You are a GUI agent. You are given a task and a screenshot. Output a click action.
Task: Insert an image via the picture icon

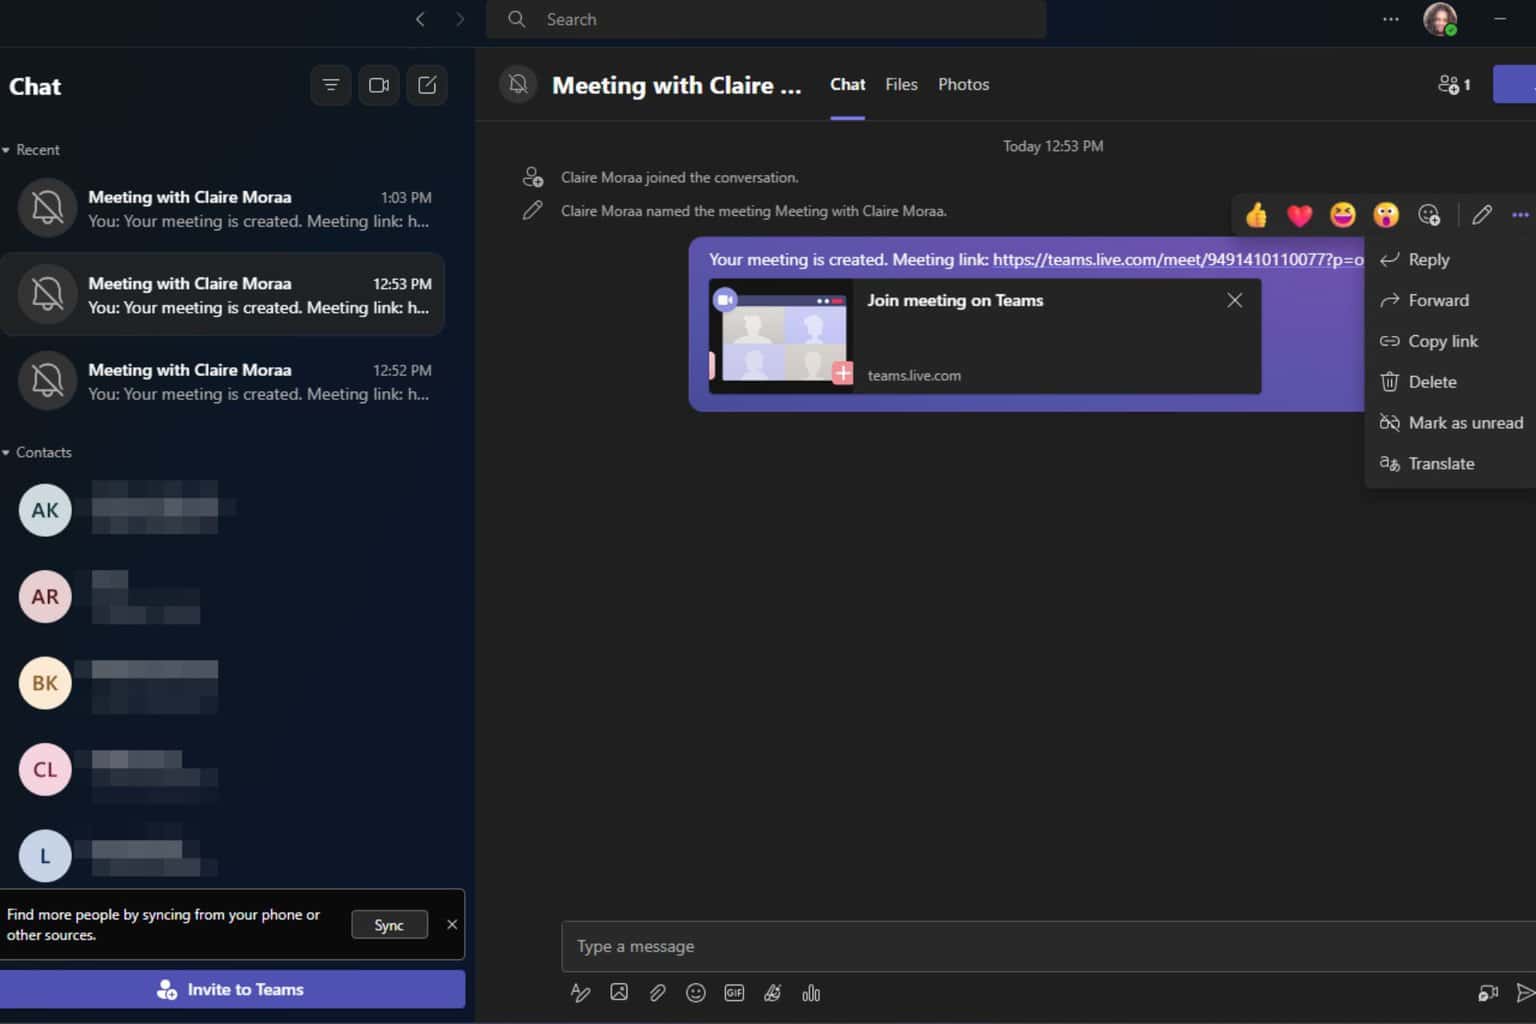[619, 993]
